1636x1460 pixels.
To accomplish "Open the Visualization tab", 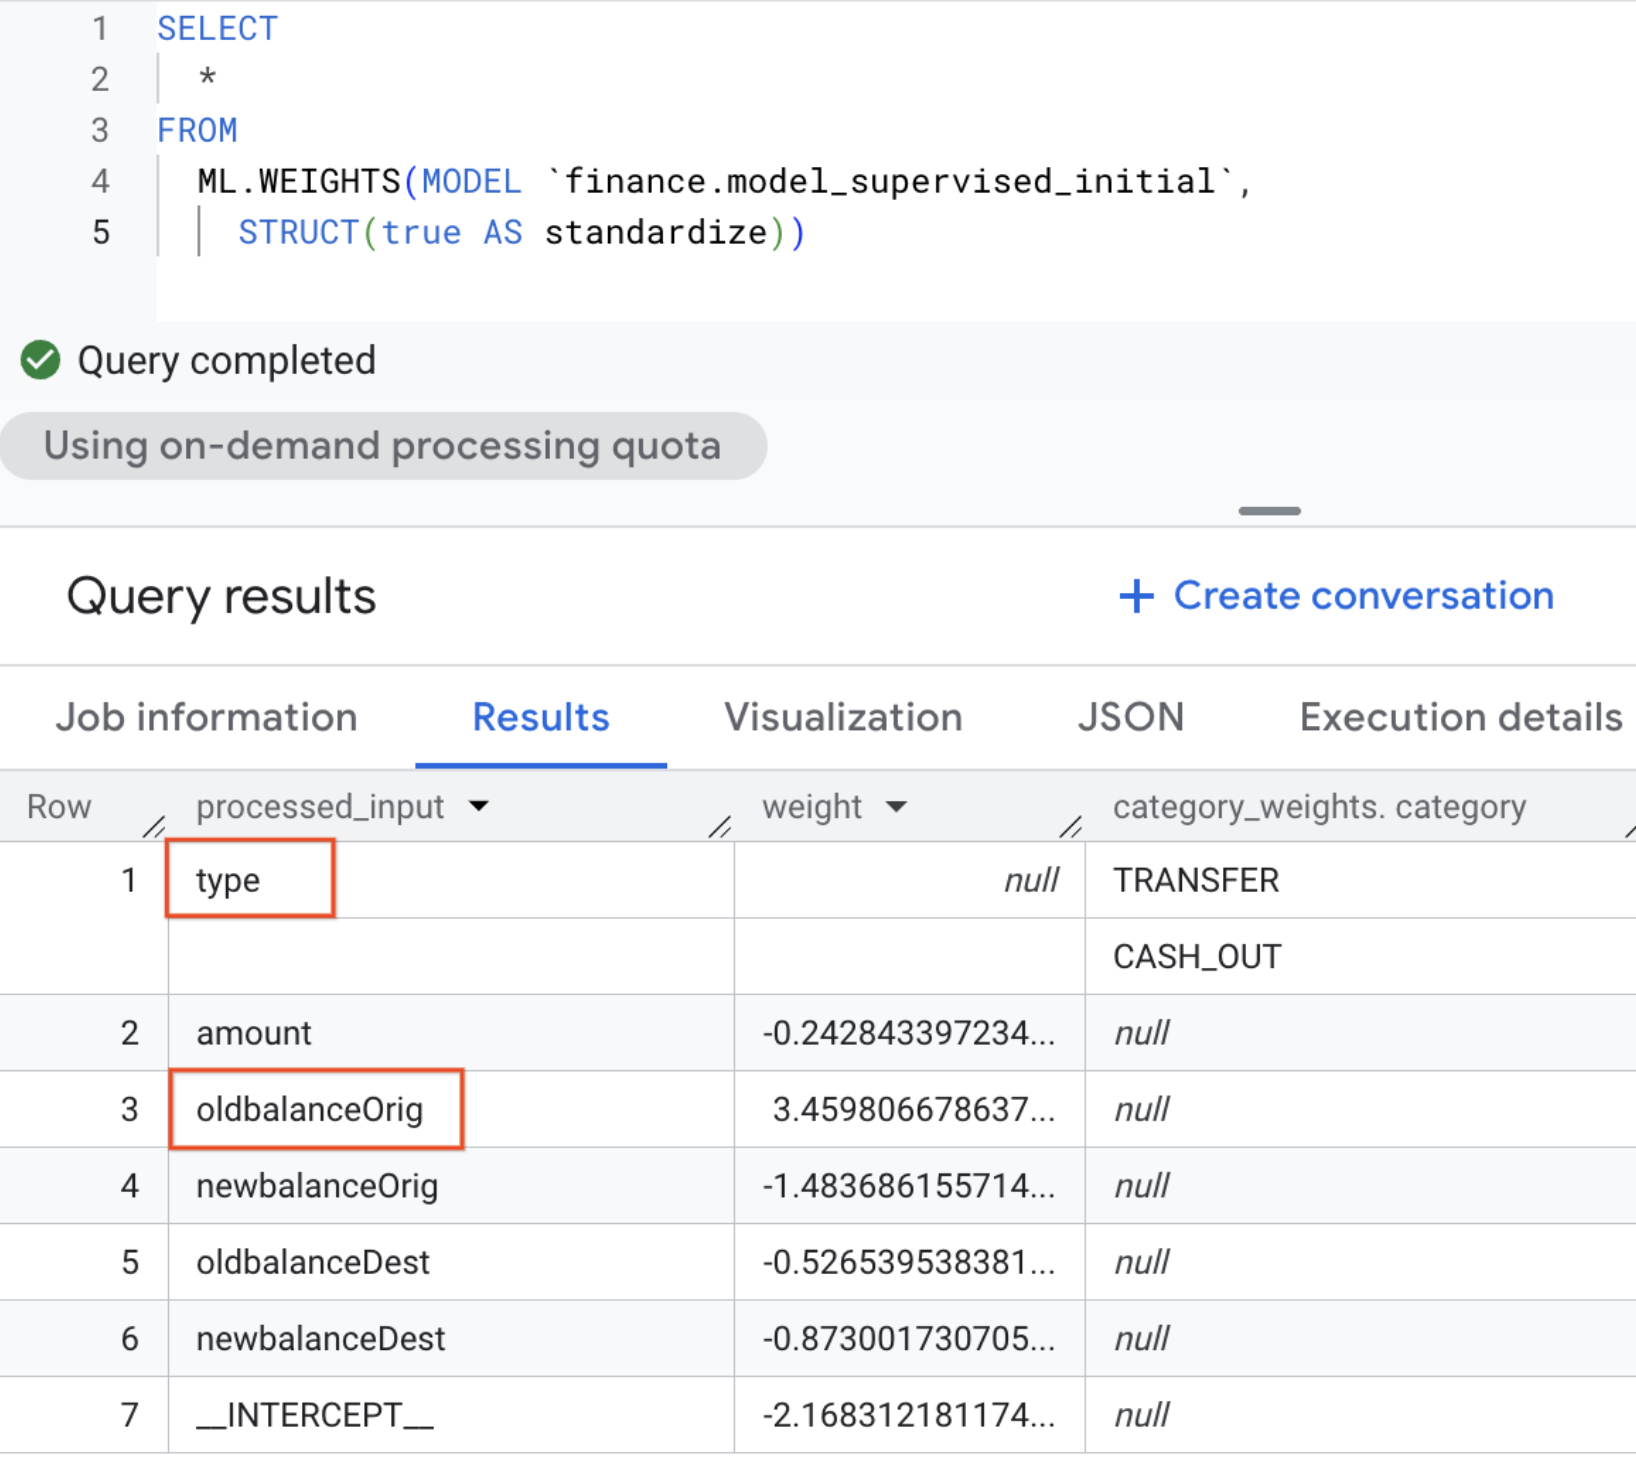I will (843, 717).
